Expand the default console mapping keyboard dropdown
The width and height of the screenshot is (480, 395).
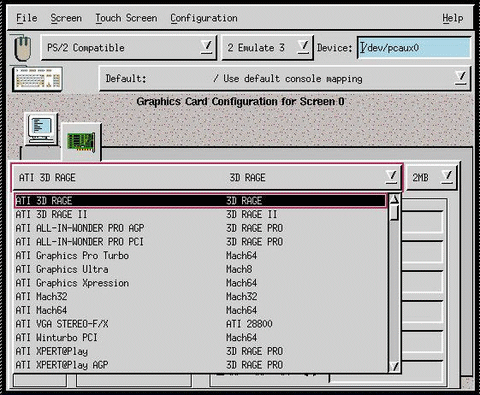click(x=285, y=79)
